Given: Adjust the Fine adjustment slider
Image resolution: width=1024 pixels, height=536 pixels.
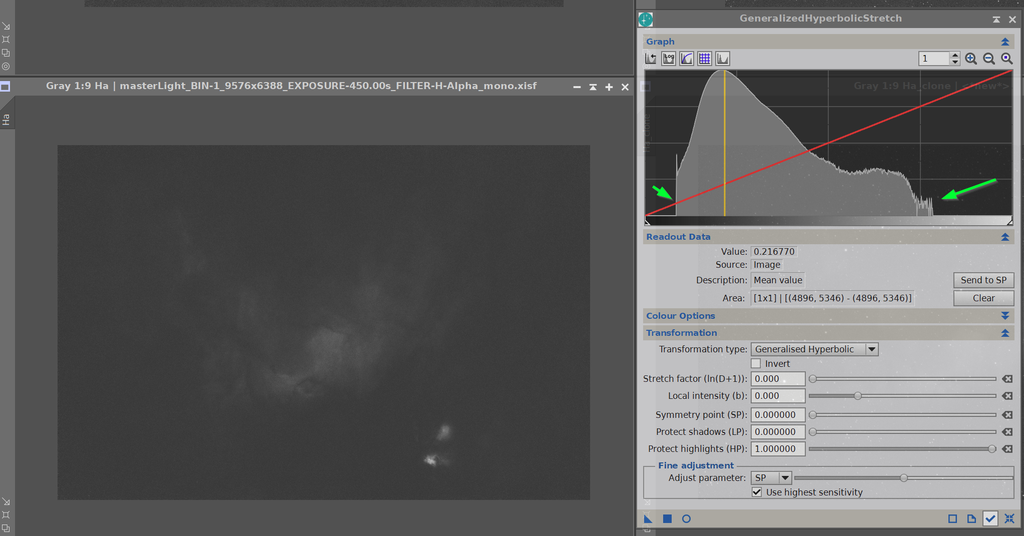Looking at the screenshot, I should [904, 478].
